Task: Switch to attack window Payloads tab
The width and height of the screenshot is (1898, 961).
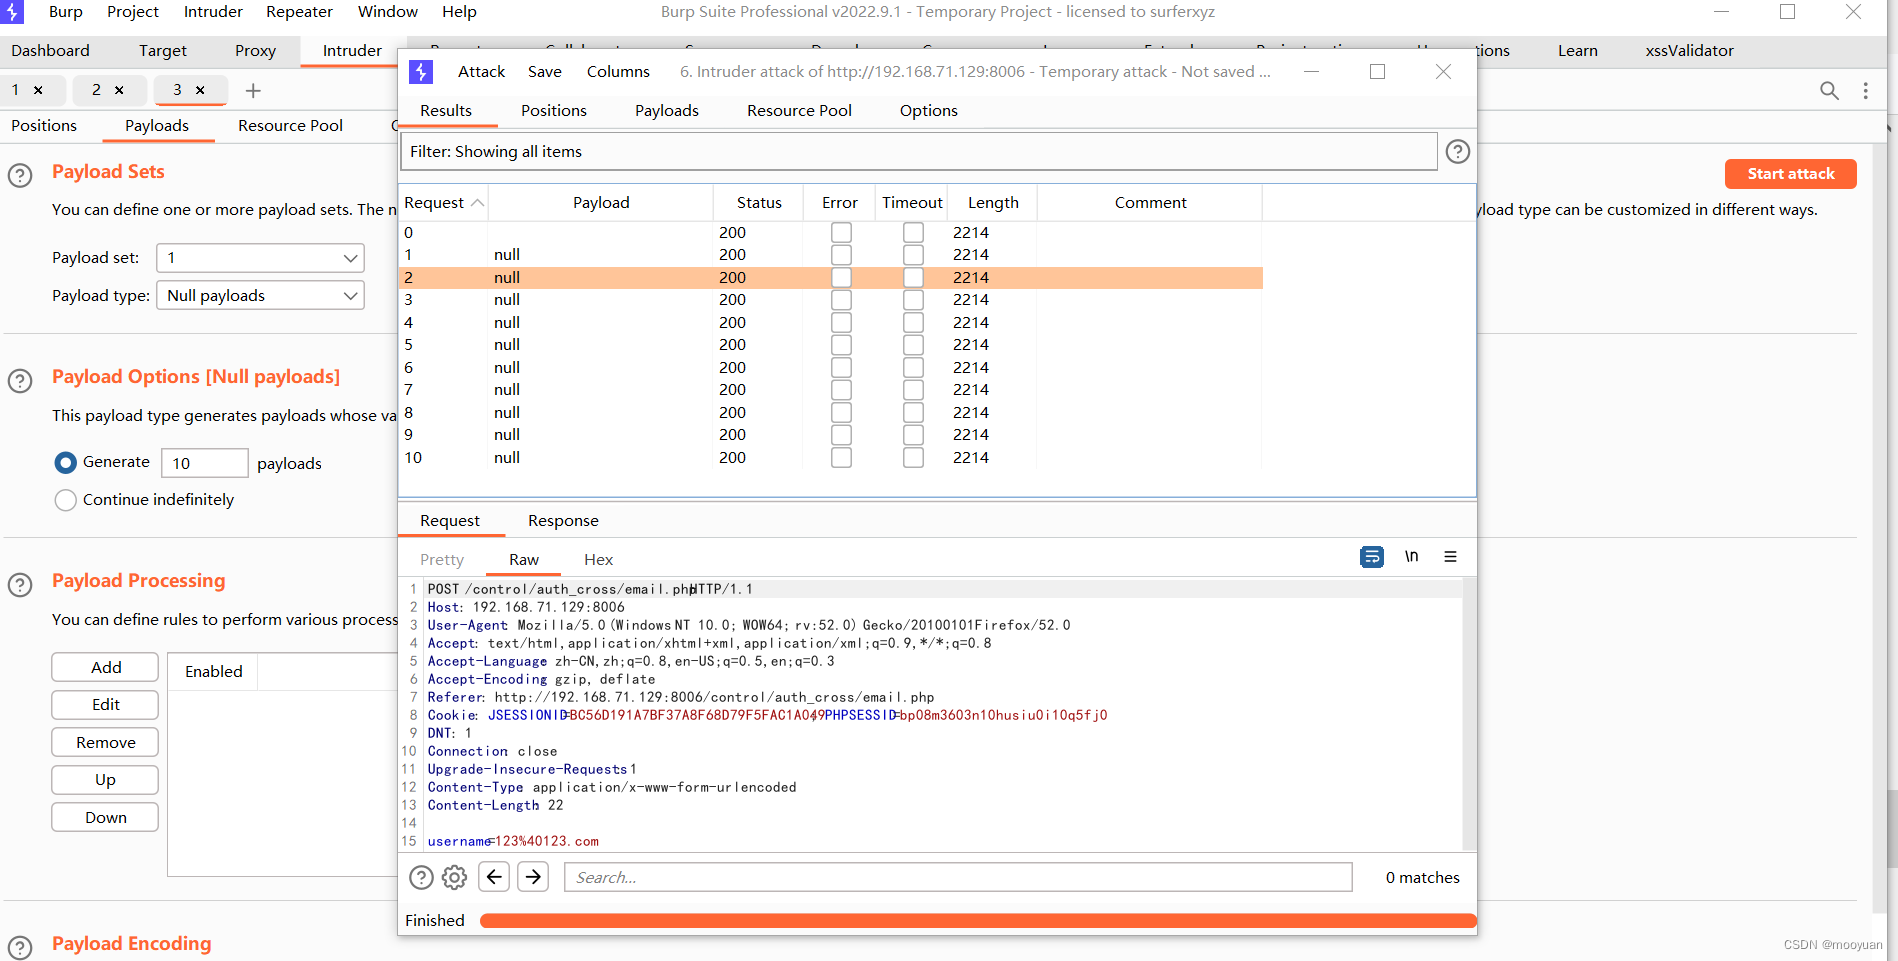Action: [667, 111]
